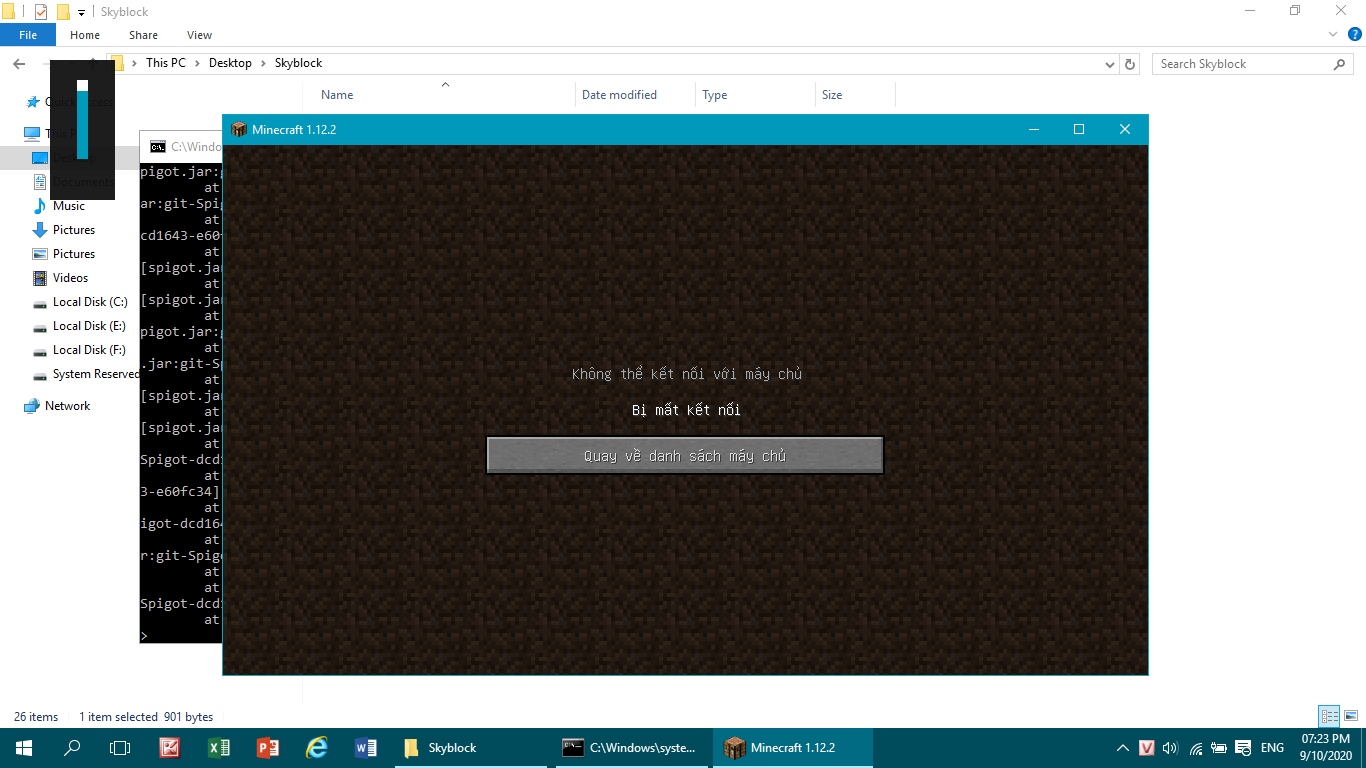Click the Downloads arrow icon beside first Pictures
The image size is (1366, 768).
pyautogui.click(x=40, y=230)
